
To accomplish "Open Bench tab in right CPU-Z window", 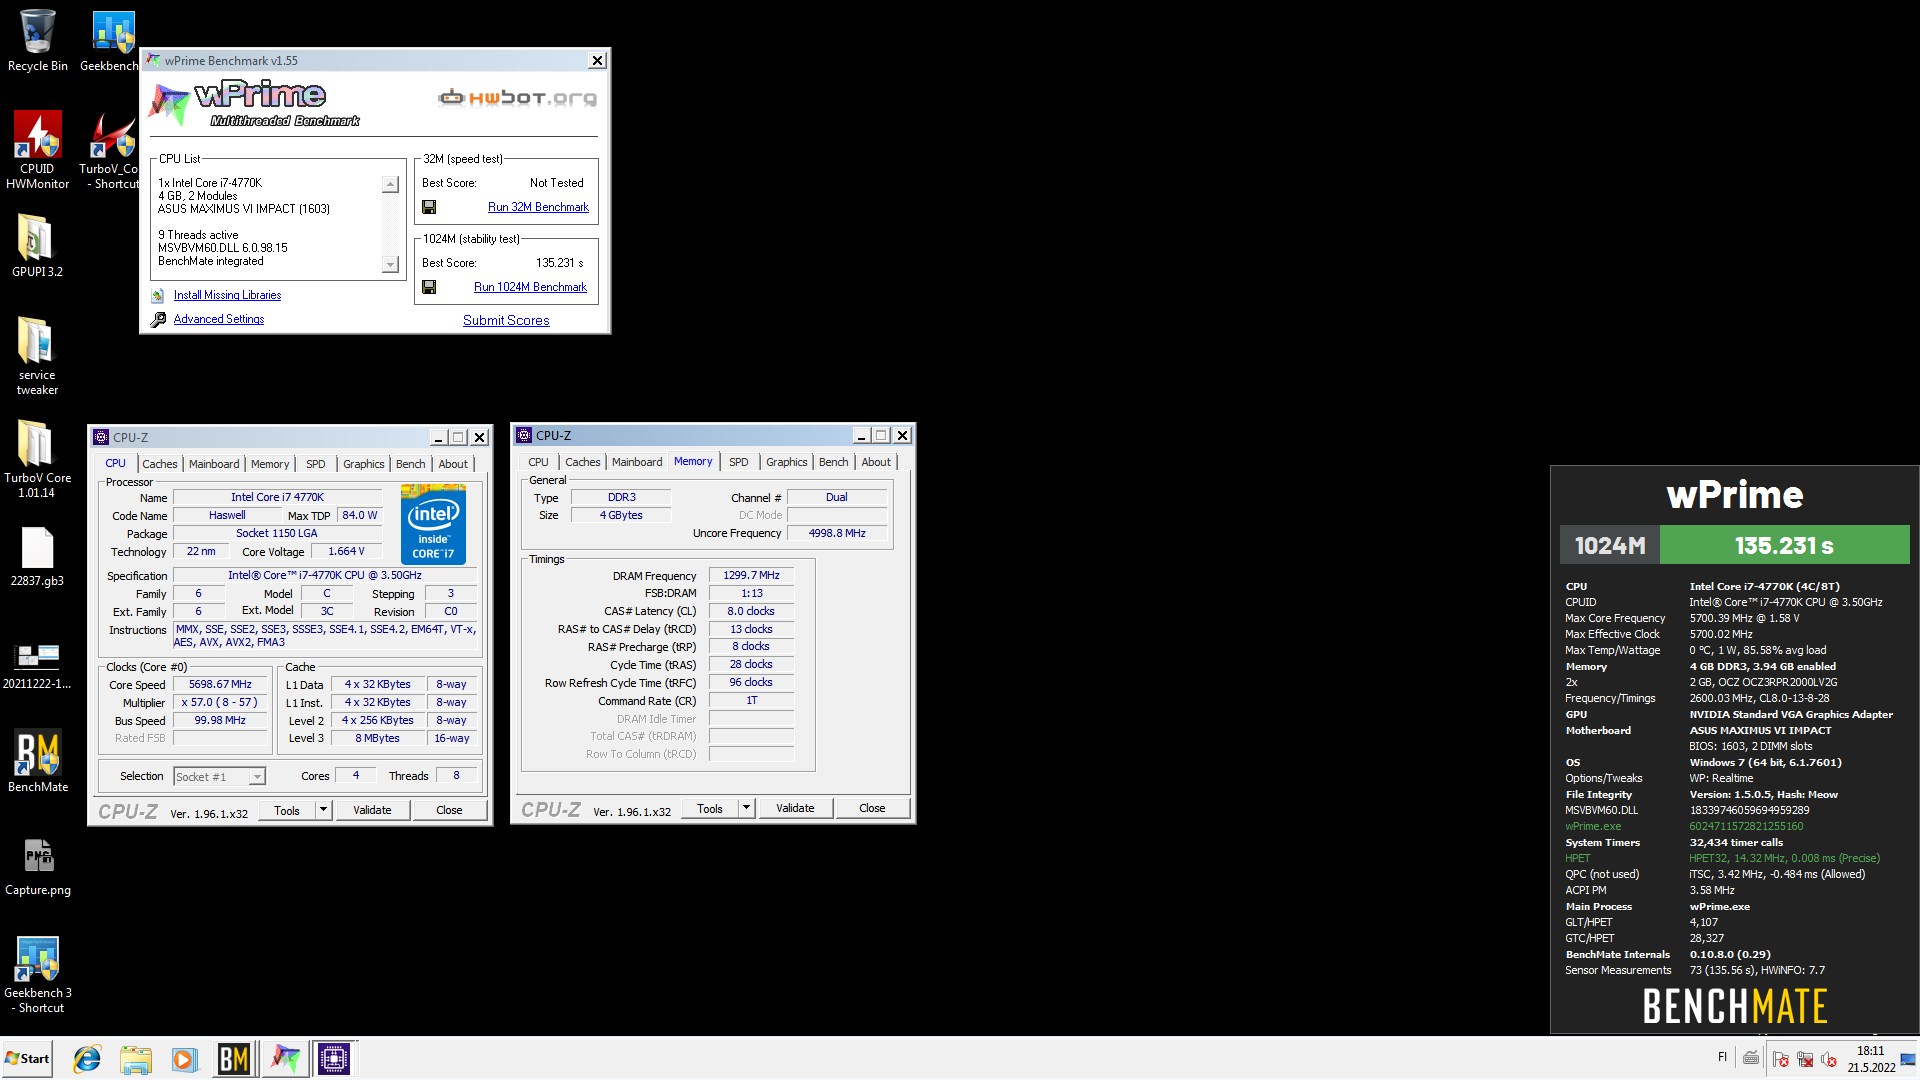I will (833, 462).
